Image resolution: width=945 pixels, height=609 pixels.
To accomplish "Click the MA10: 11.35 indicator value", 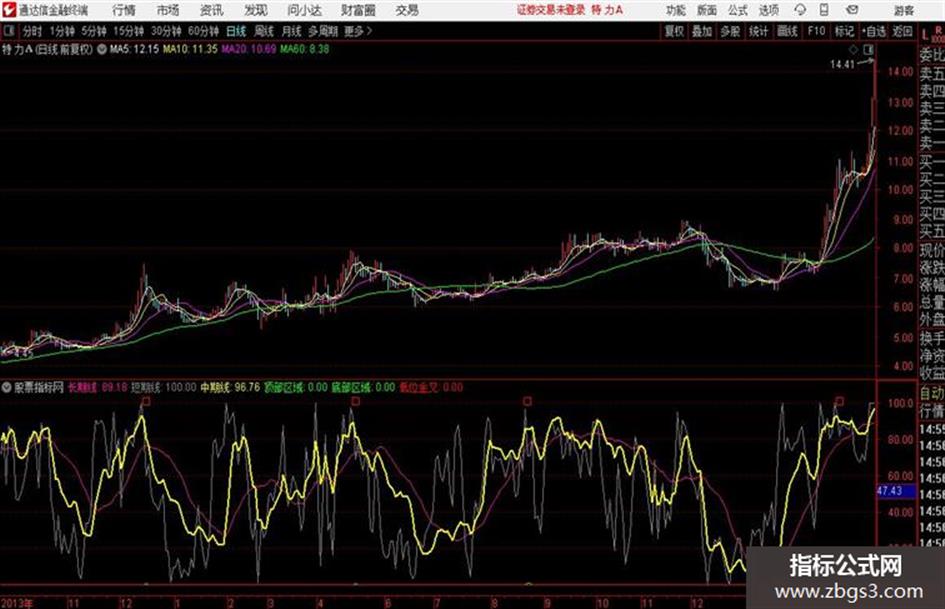I will click(190, 49).
